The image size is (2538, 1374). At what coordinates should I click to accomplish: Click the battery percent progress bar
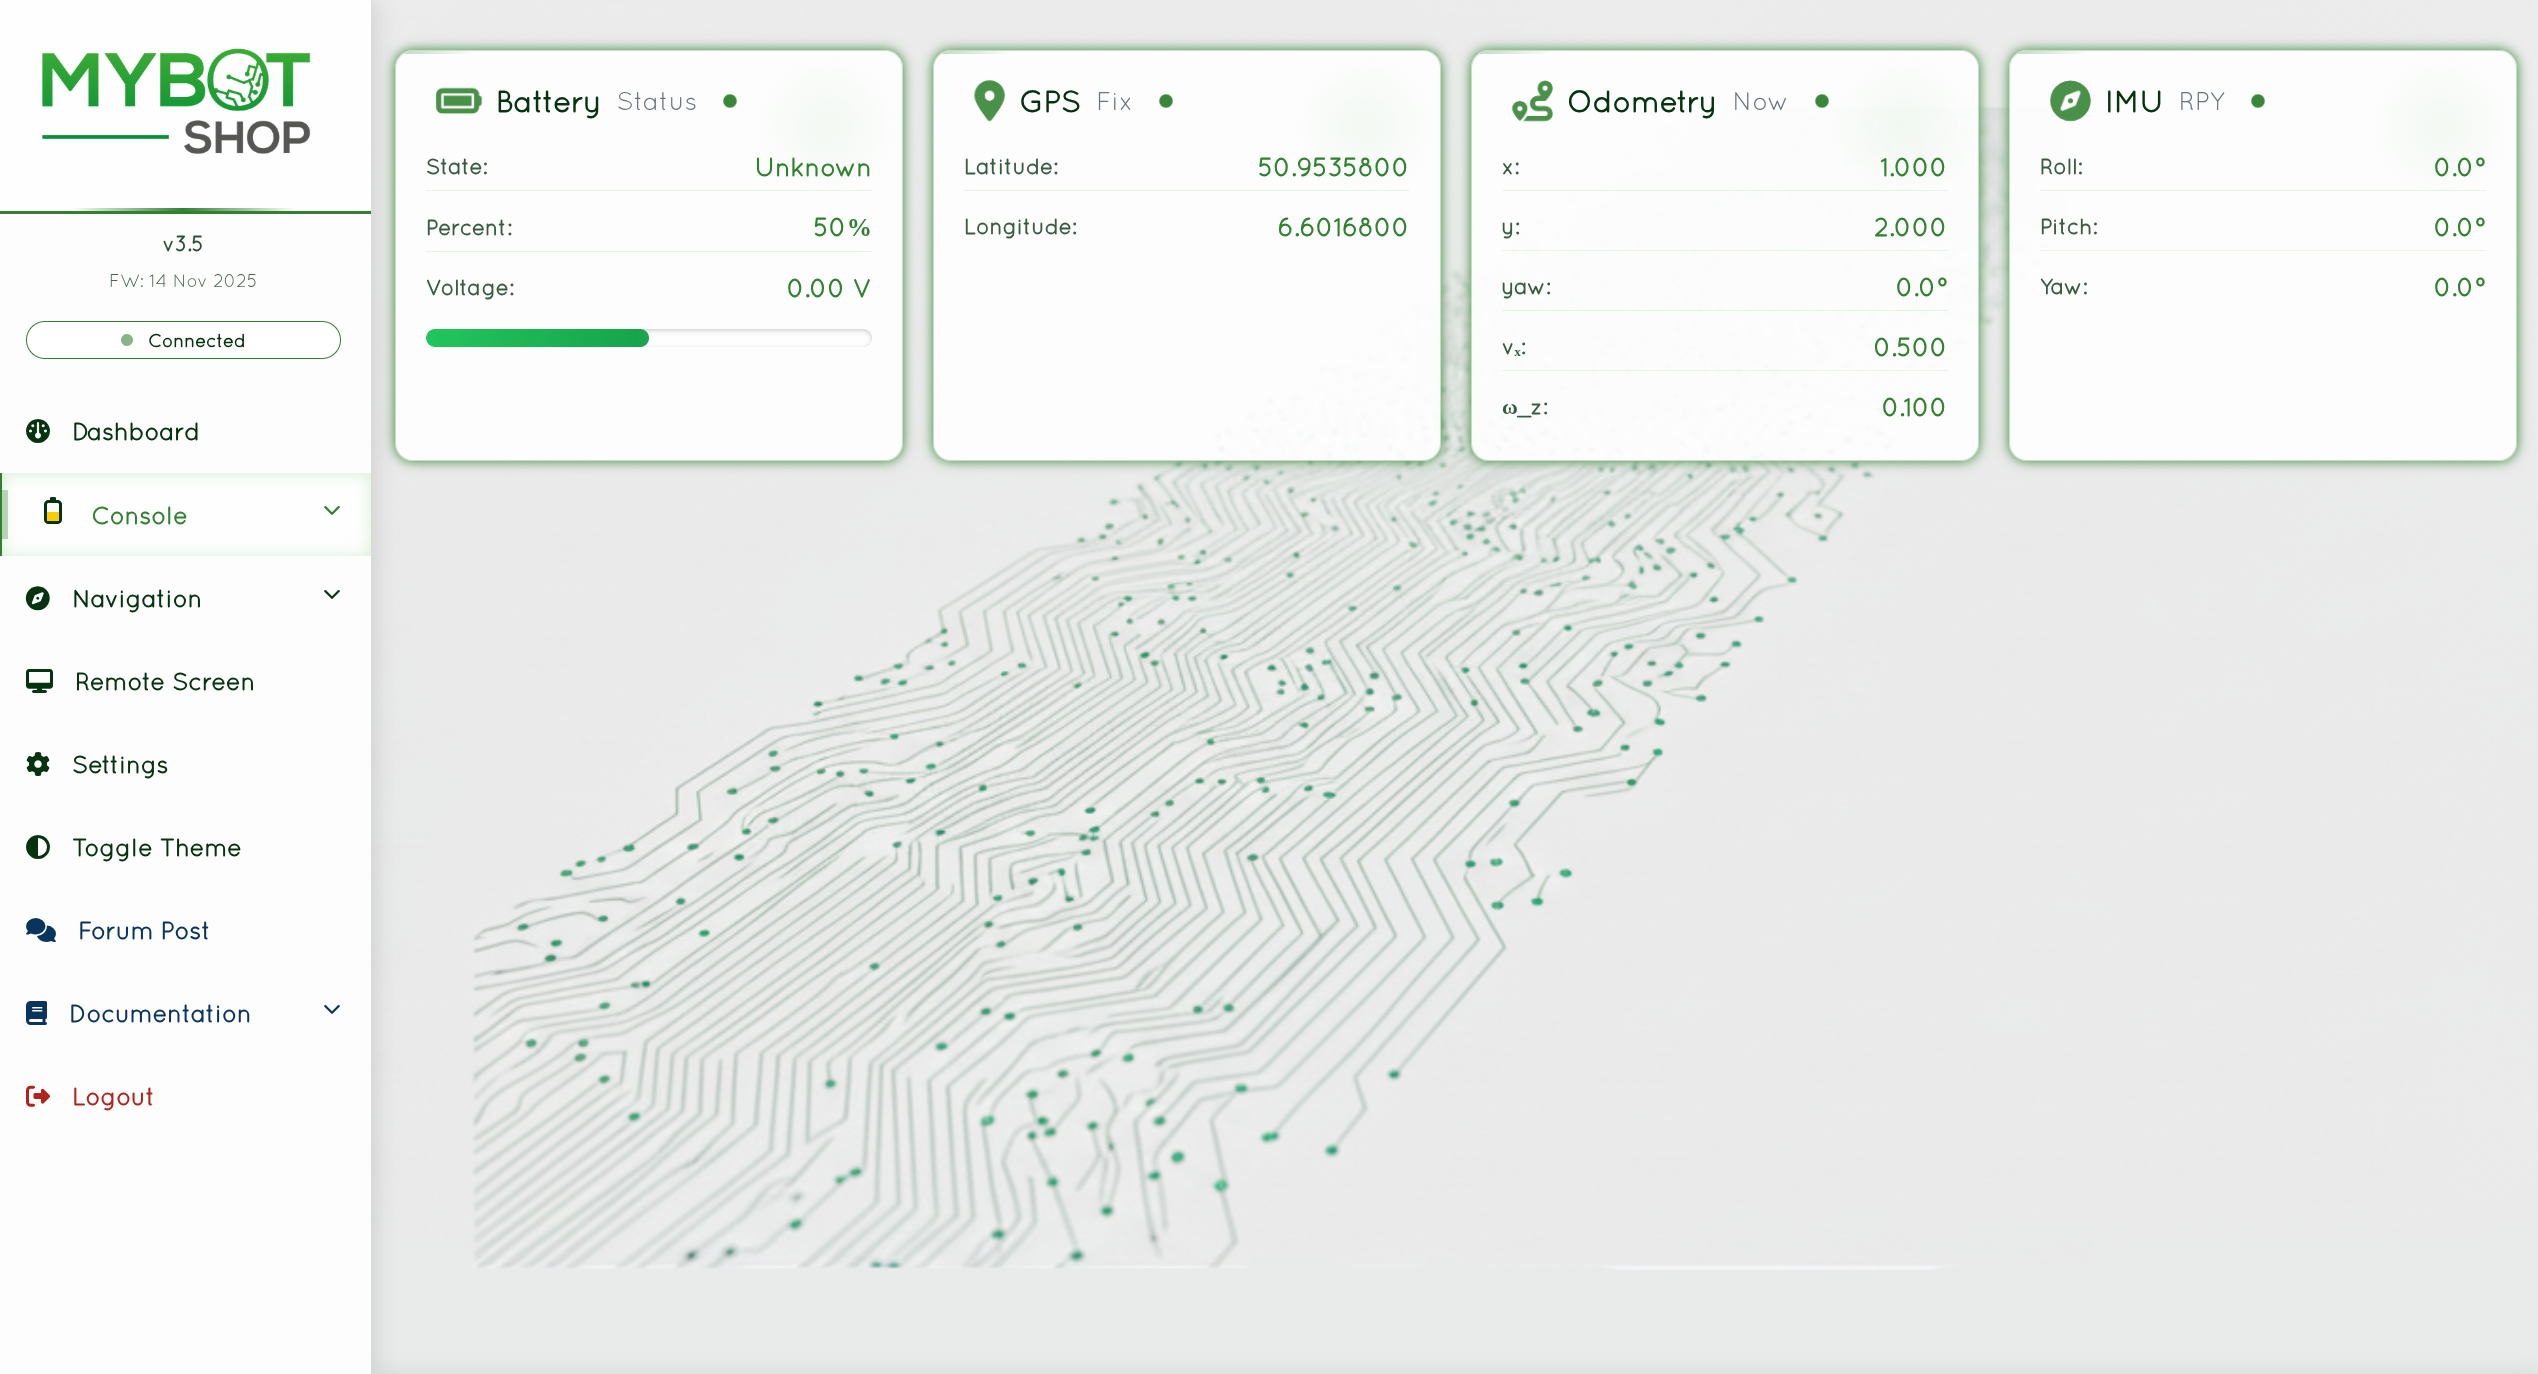pyautogui.click(x=648, y=338)
